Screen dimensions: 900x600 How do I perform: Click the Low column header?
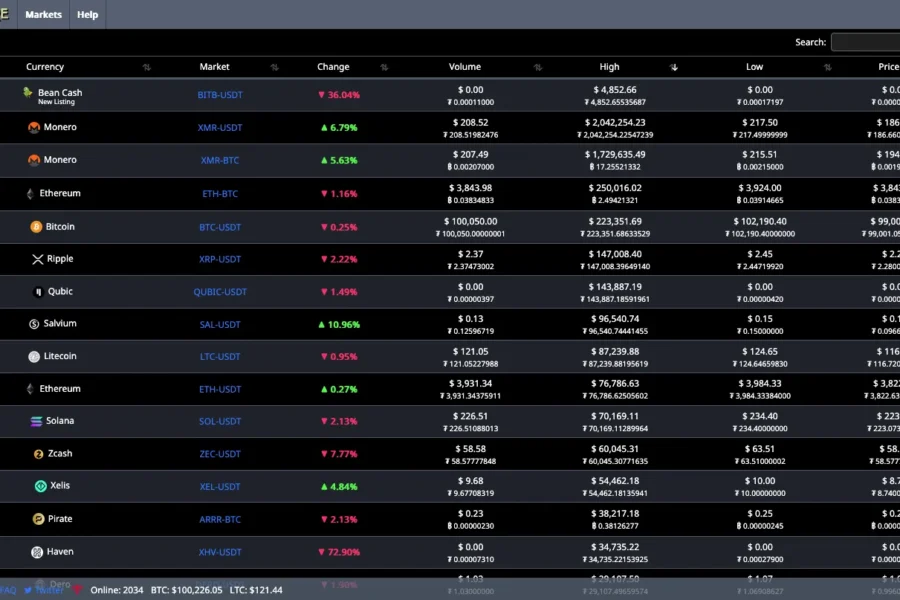pos(754,67)
